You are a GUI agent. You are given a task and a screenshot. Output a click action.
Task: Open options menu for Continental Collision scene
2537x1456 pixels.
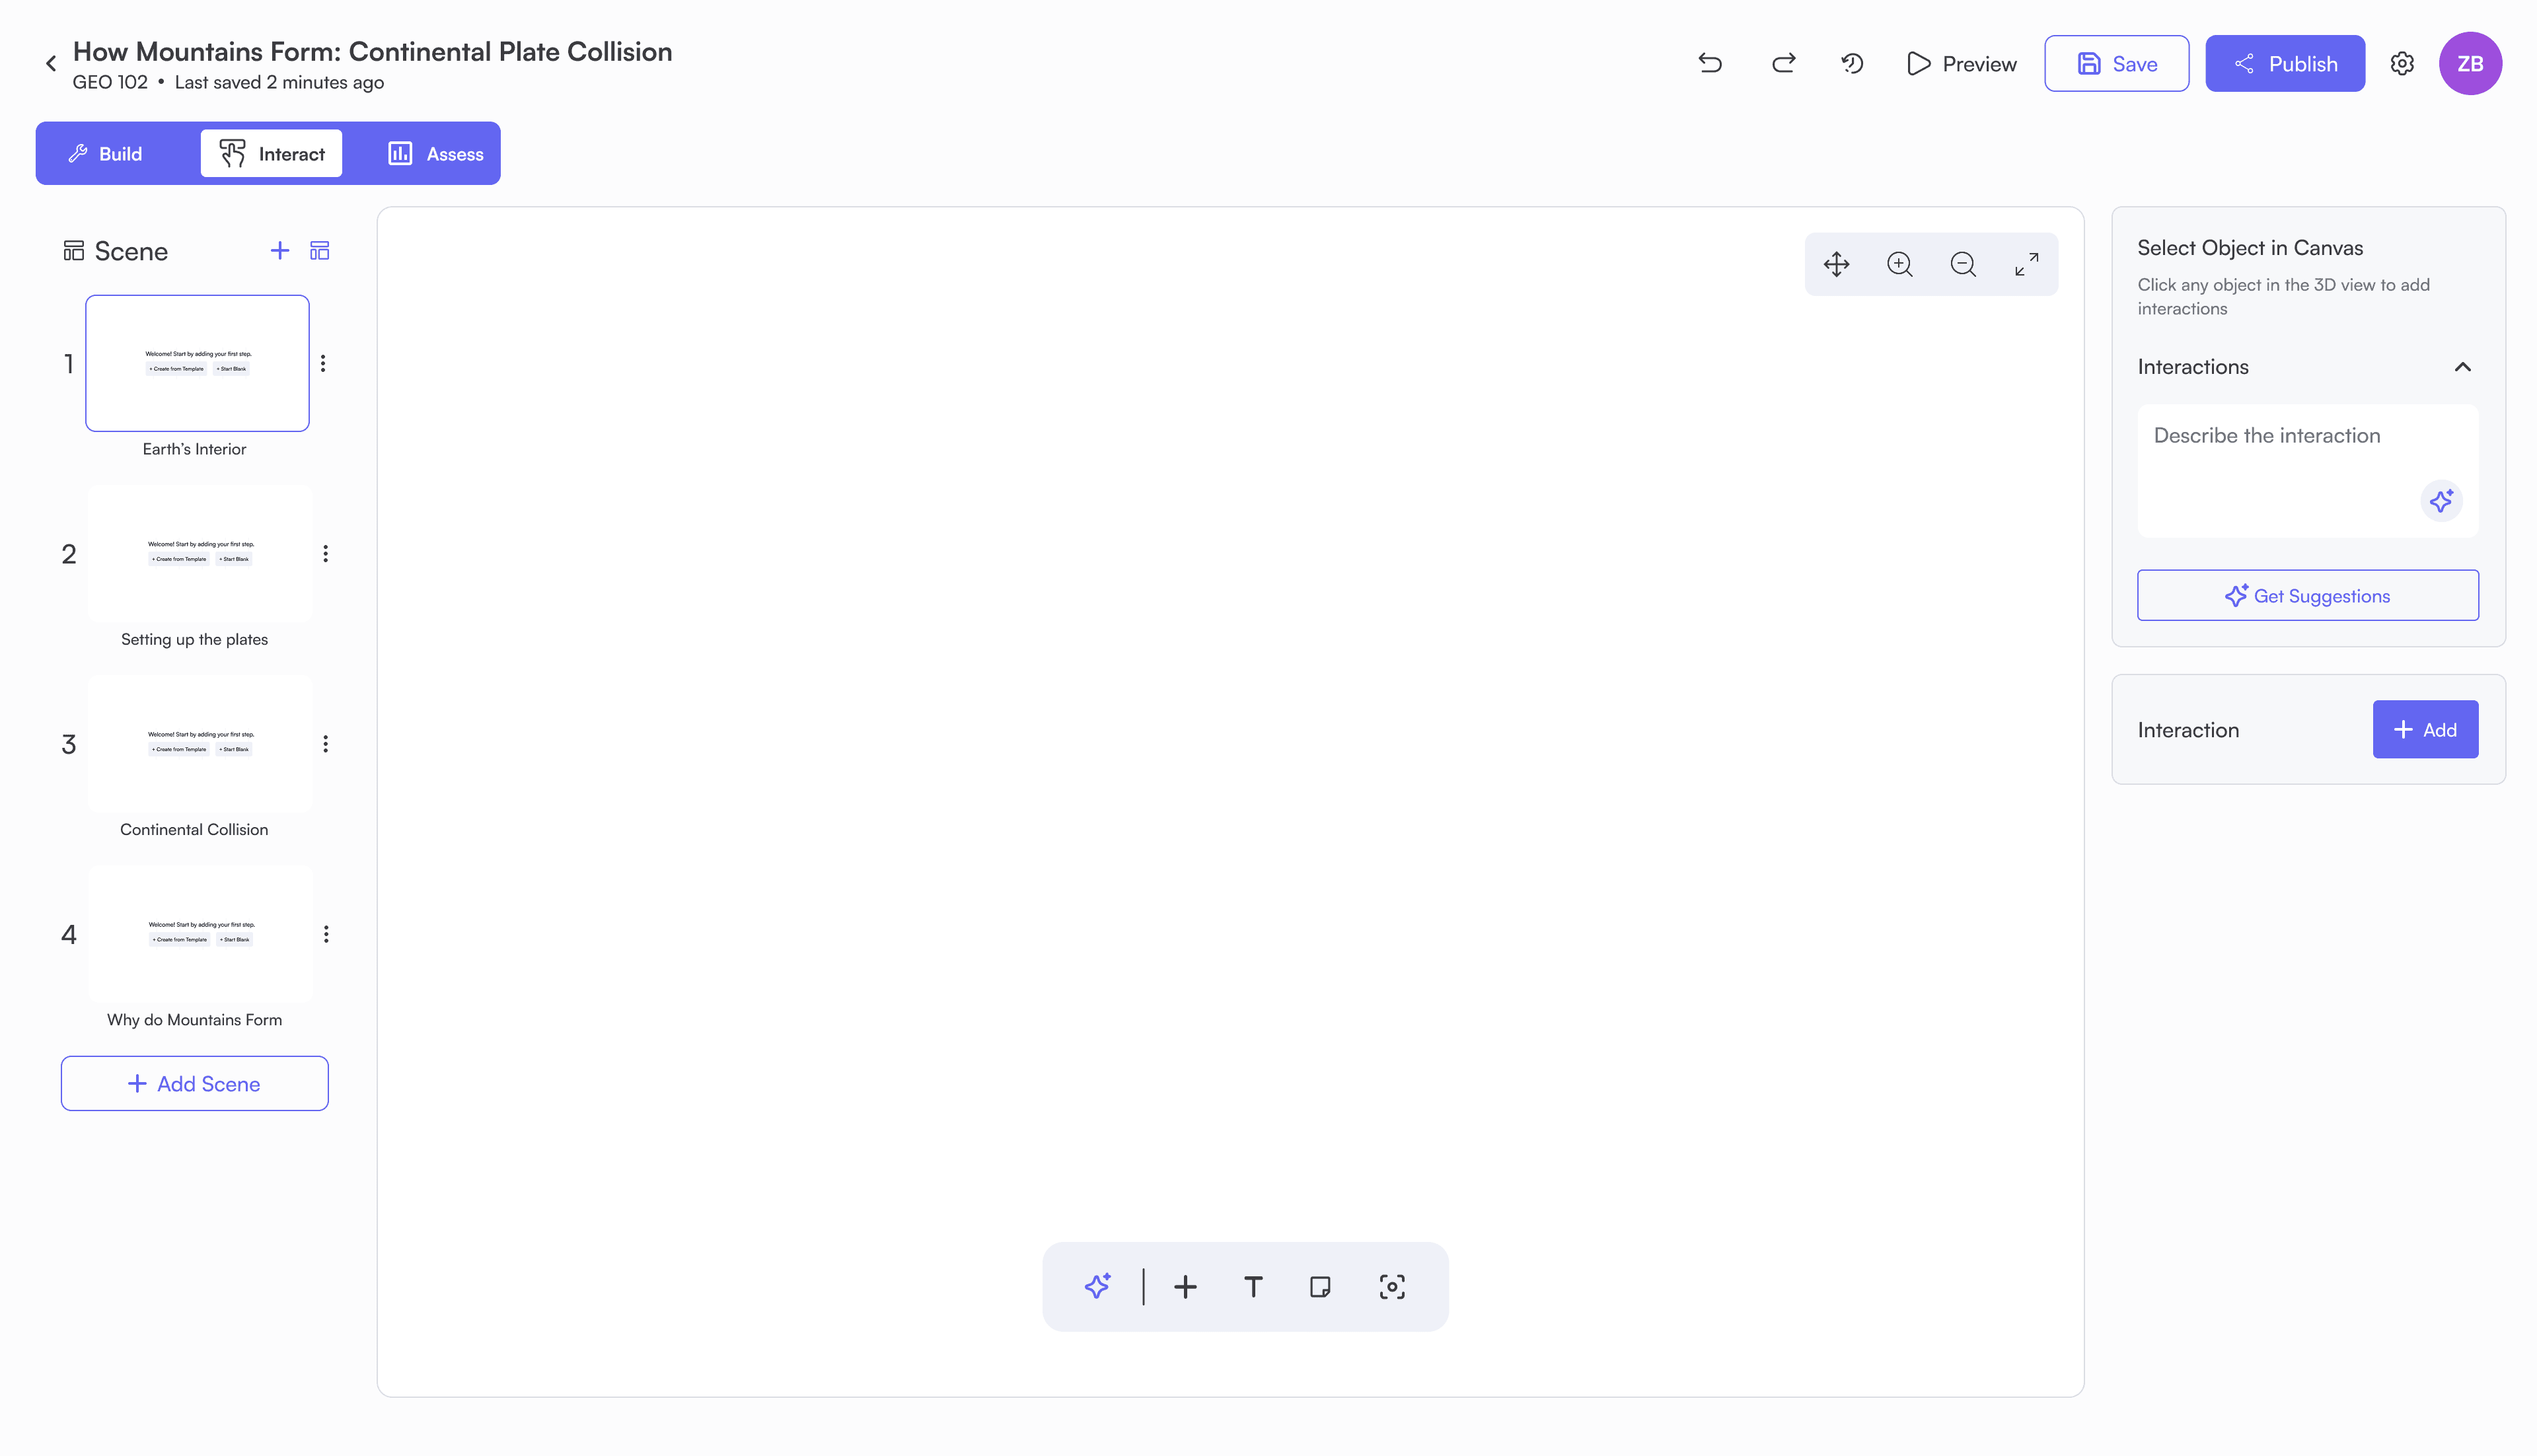[x=326, y=744]
